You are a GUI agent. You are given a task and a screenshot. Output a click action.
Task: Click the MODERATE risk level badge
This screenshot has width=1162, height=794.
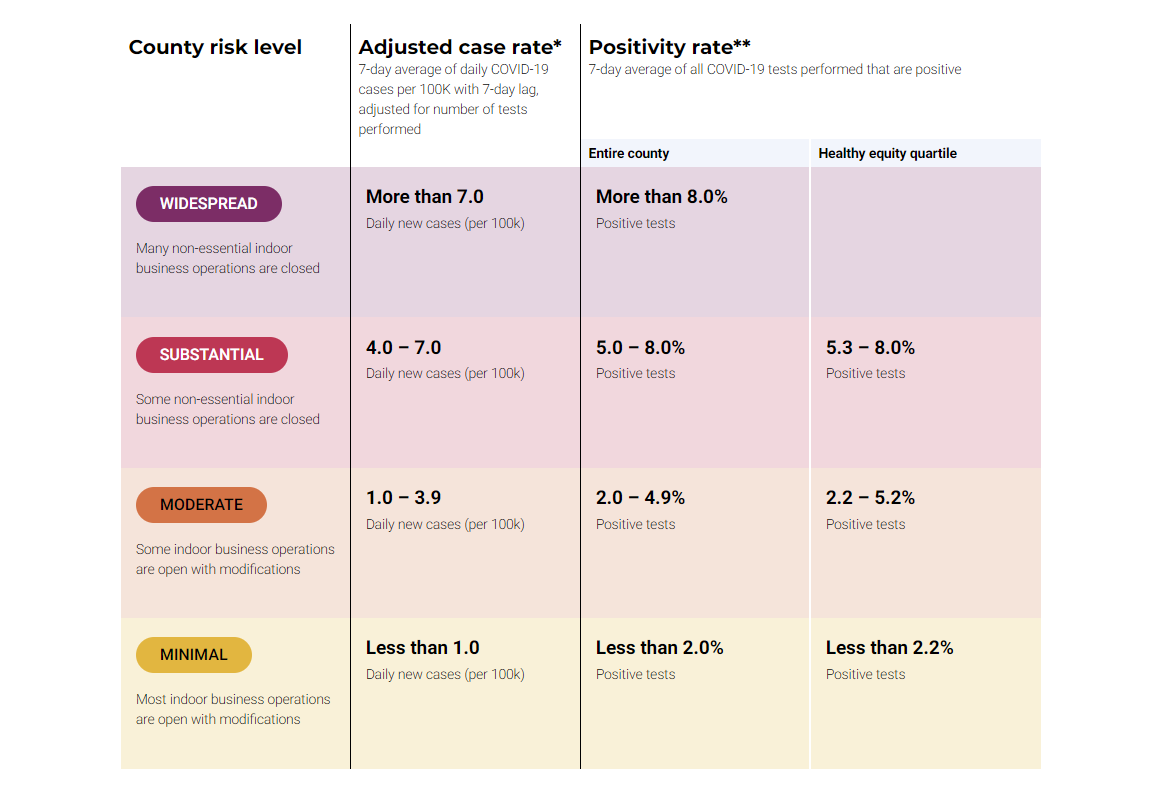(x=201, y=505)
